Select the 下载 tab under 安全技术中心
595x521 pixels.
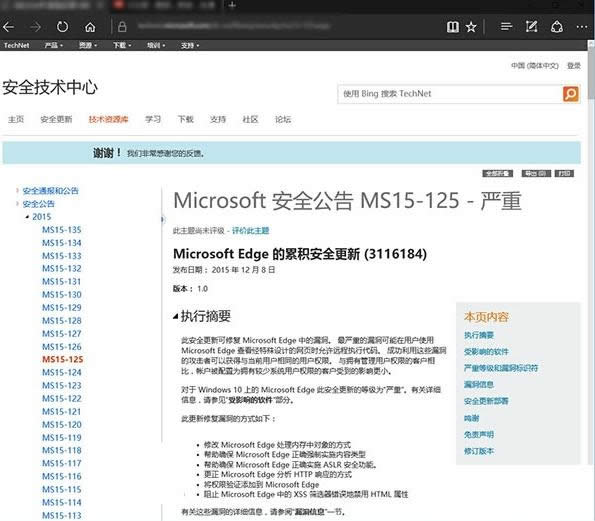[x=186, y=119]
